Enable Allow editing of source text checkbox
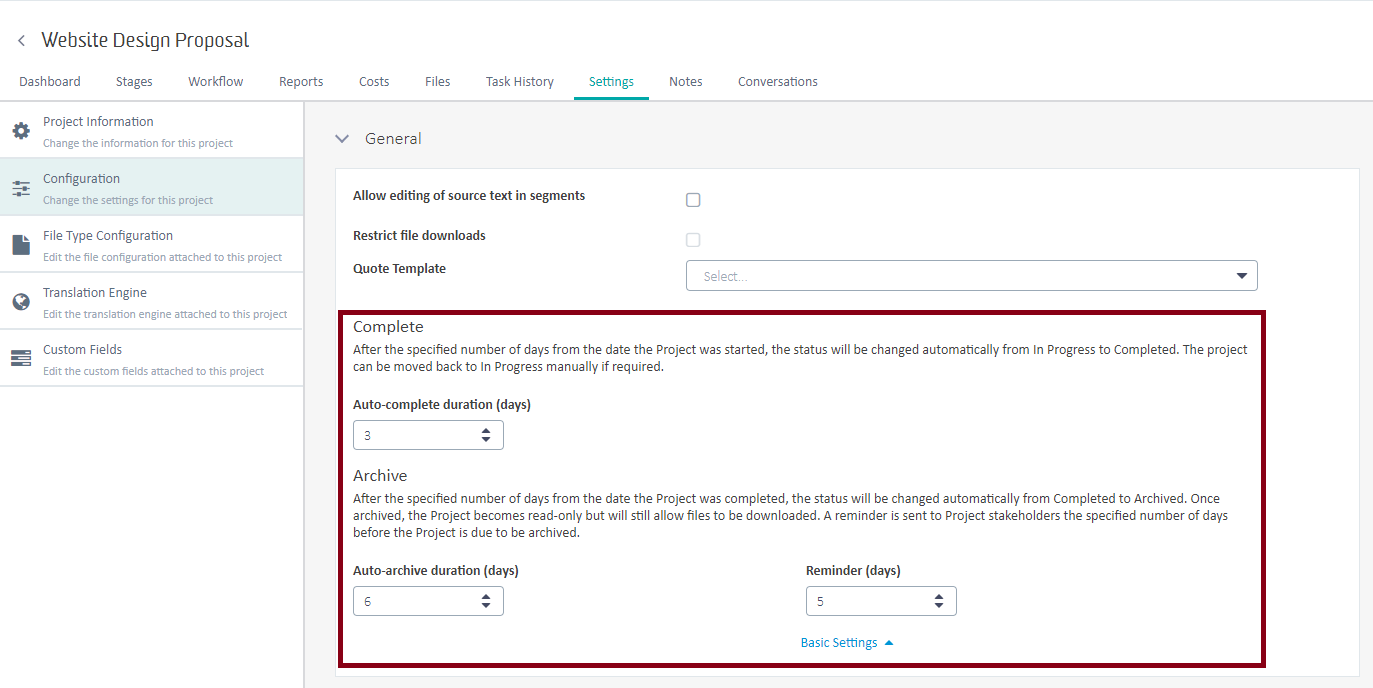The height and width of the screenshot is (688, 1373). click(693, 200)
